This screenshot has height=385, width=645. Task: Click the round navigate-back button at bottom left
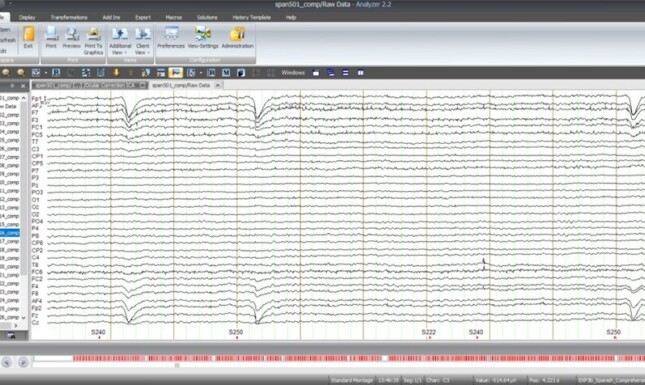[6, 362]
